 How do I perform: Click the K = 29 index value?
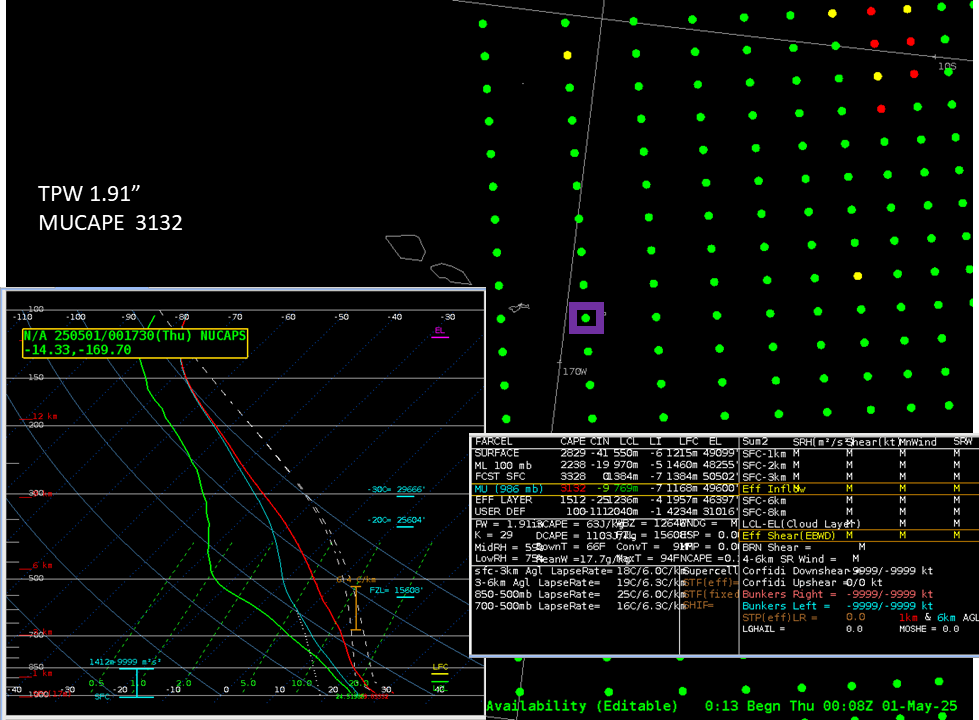[x=493, y=535]
